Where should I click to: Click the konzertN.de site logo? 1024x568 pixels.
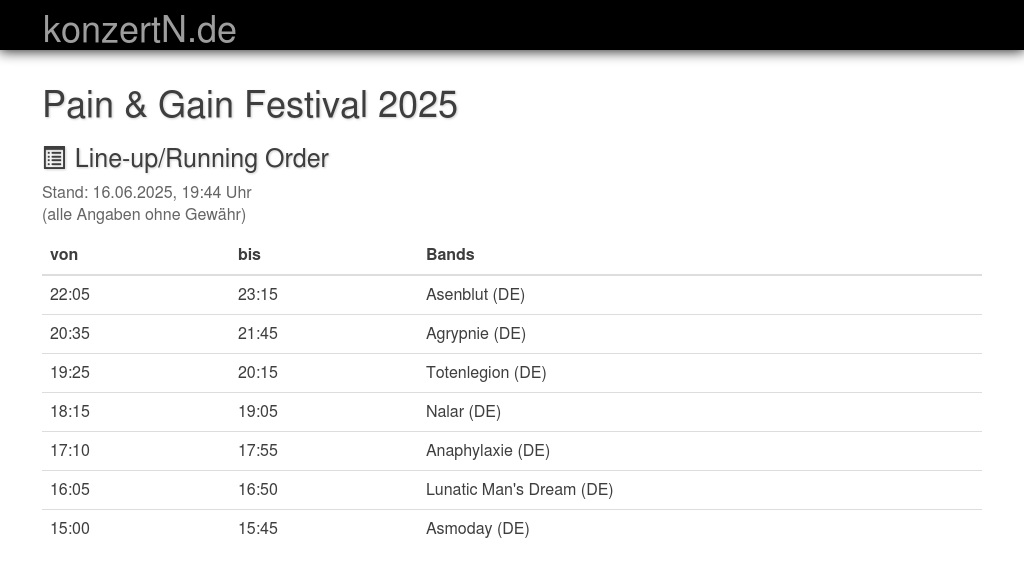pyautogui.click(x=139, y=29)
